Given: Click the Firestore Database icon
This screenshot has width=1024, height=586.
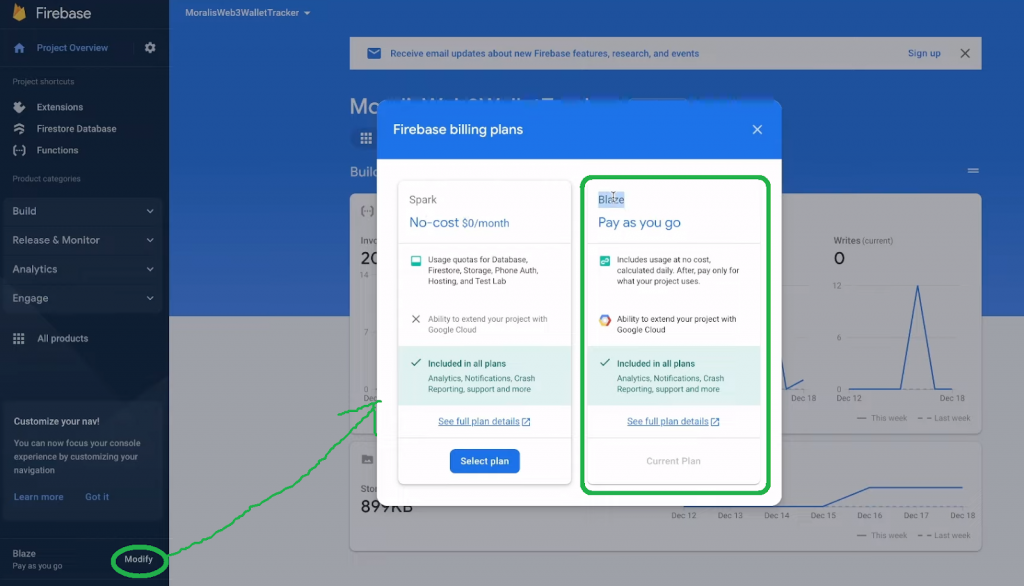Looking at the screenshot, I should click(19, 129).
